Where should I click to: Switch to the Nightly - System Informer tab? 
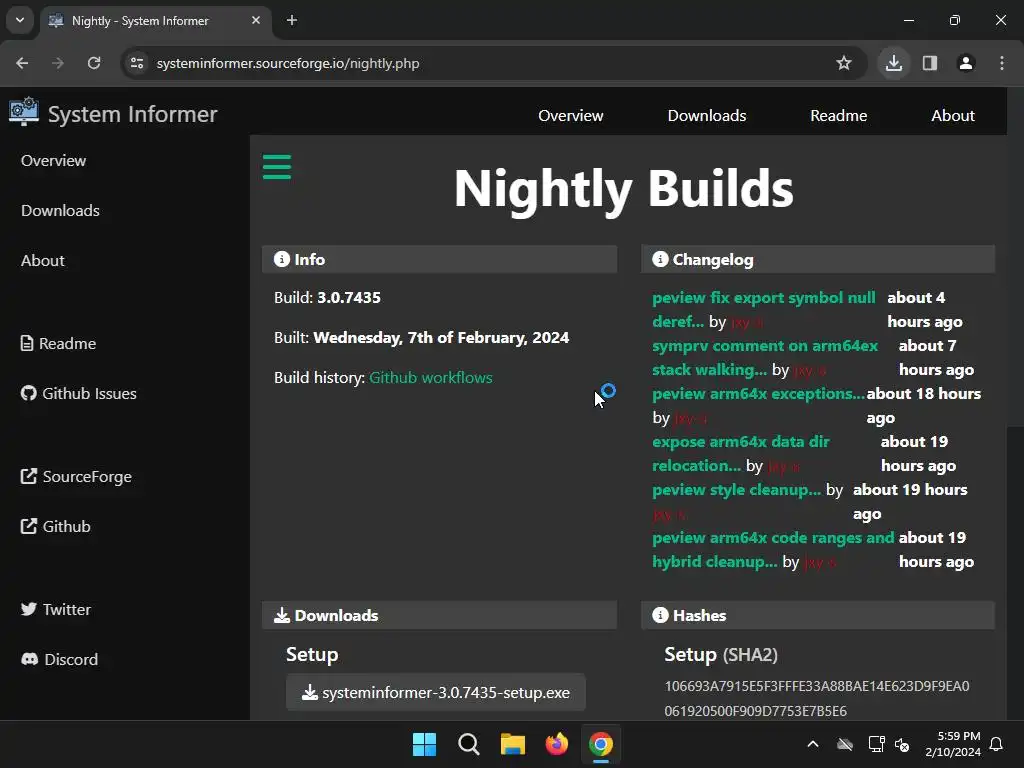pyautogui.click(x=153, y=20)
